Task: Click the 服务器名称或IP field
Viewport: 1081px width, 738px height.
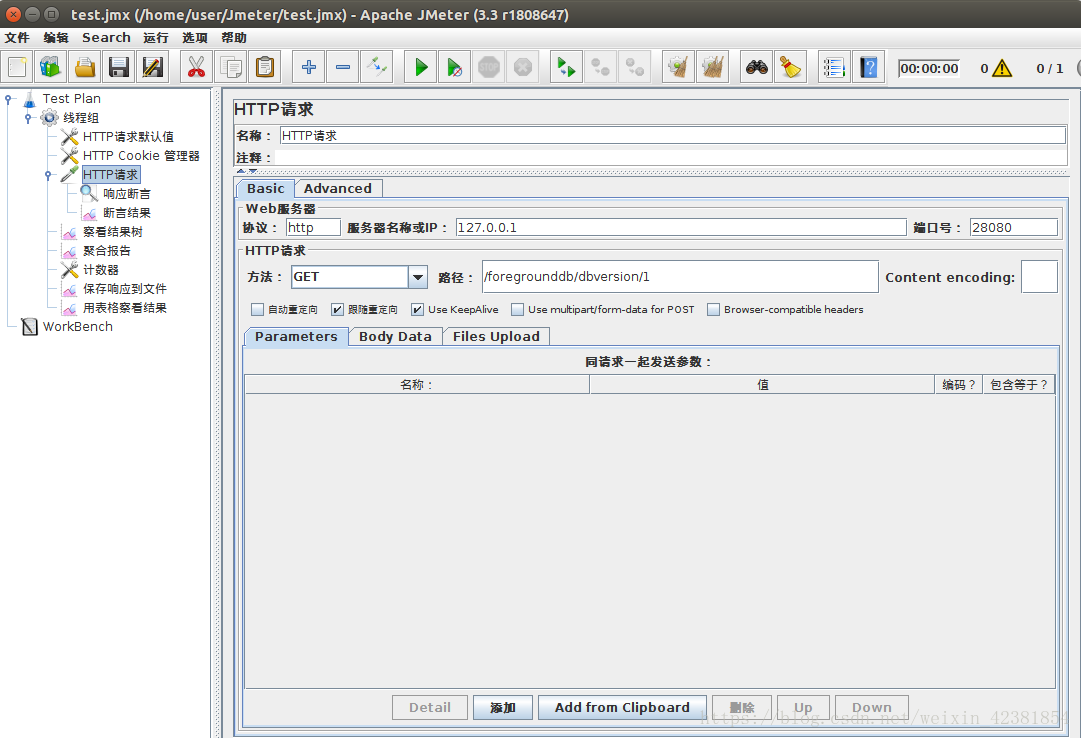Action: point(681,228)
